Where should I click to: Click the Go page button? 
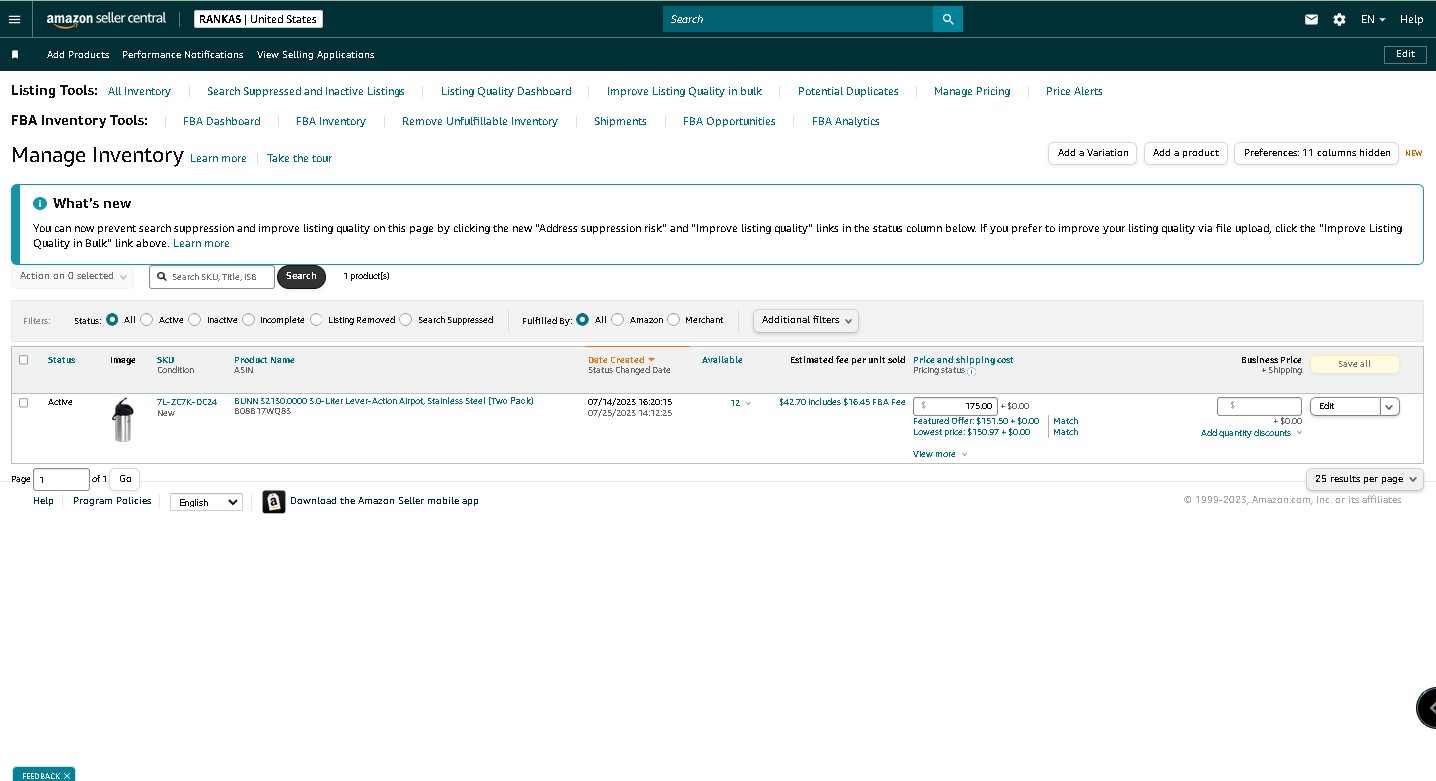coord(125,479)
